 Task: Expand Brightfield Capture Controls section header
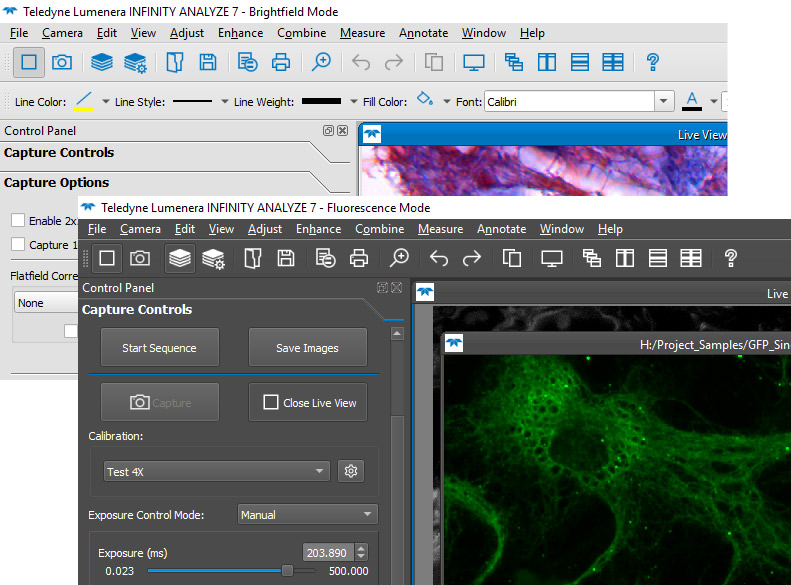[59, 153]
